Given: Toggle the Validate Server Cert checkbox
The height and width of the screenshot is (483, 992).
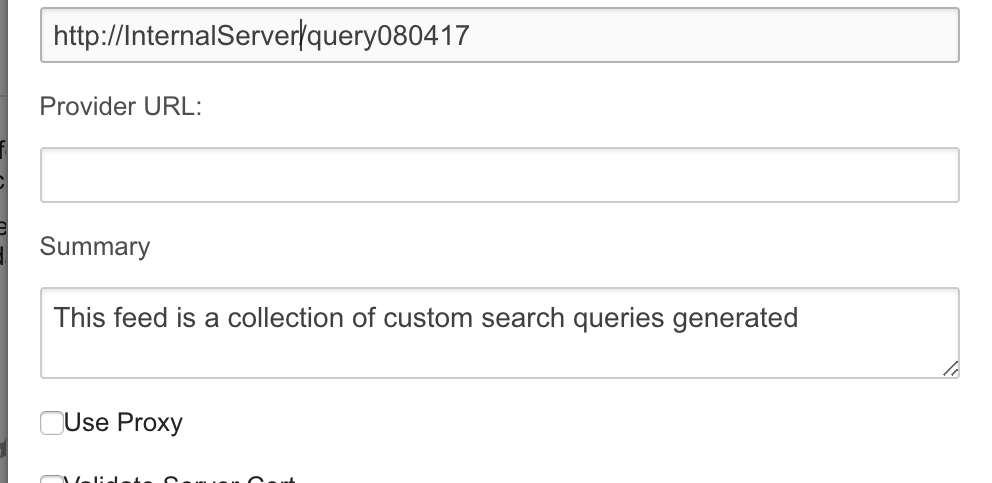Looking at the screenshot, I should coord(51,480).
